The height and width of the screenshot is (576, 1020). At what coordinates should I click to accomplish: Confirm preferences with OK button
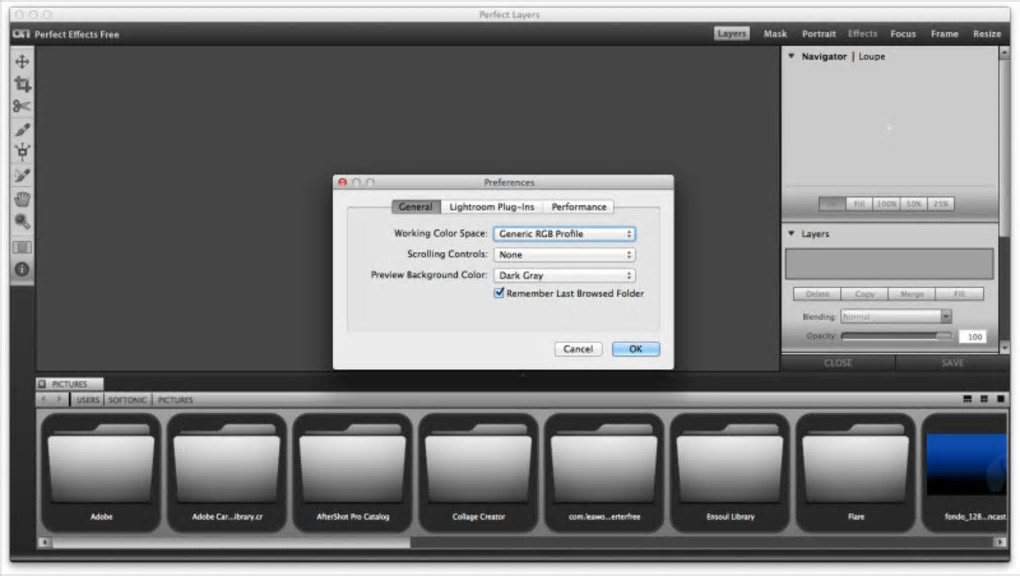coord(636,349)
